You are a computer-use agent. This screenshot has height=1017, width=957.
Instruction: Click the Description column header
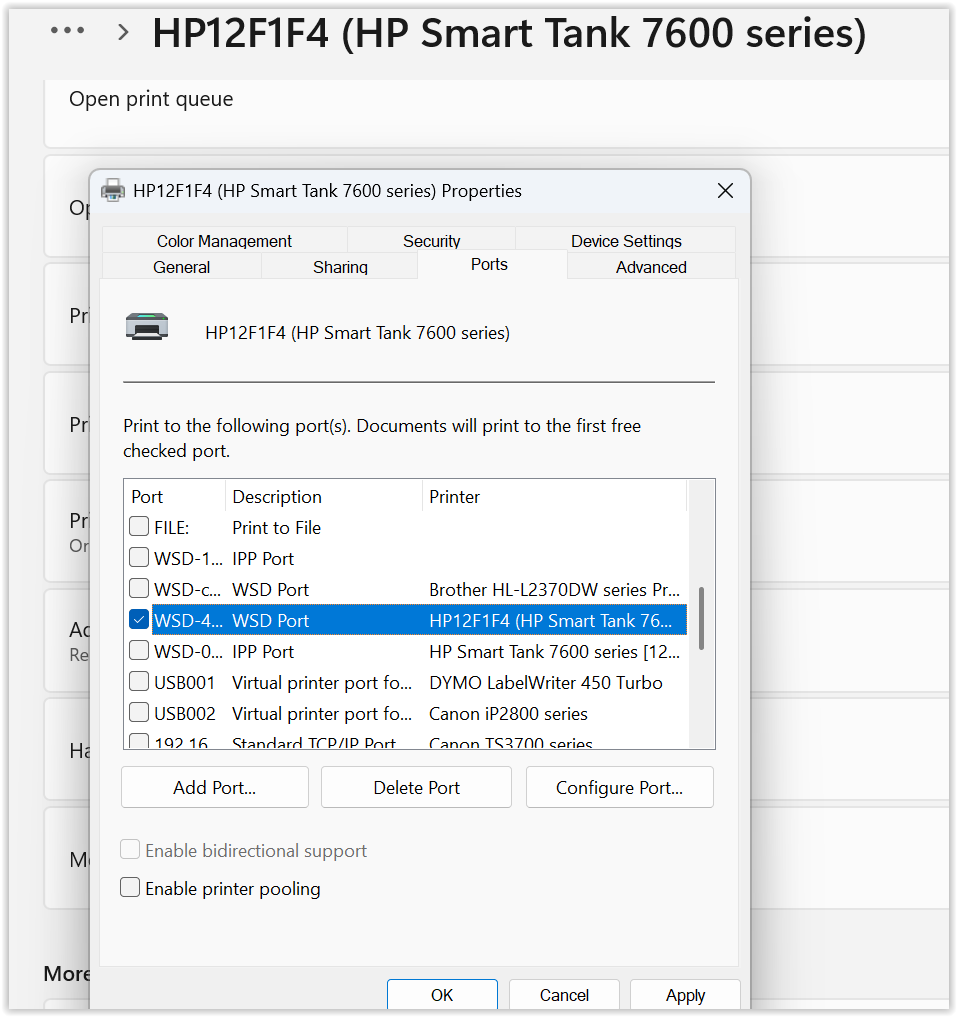coord(324,497)
